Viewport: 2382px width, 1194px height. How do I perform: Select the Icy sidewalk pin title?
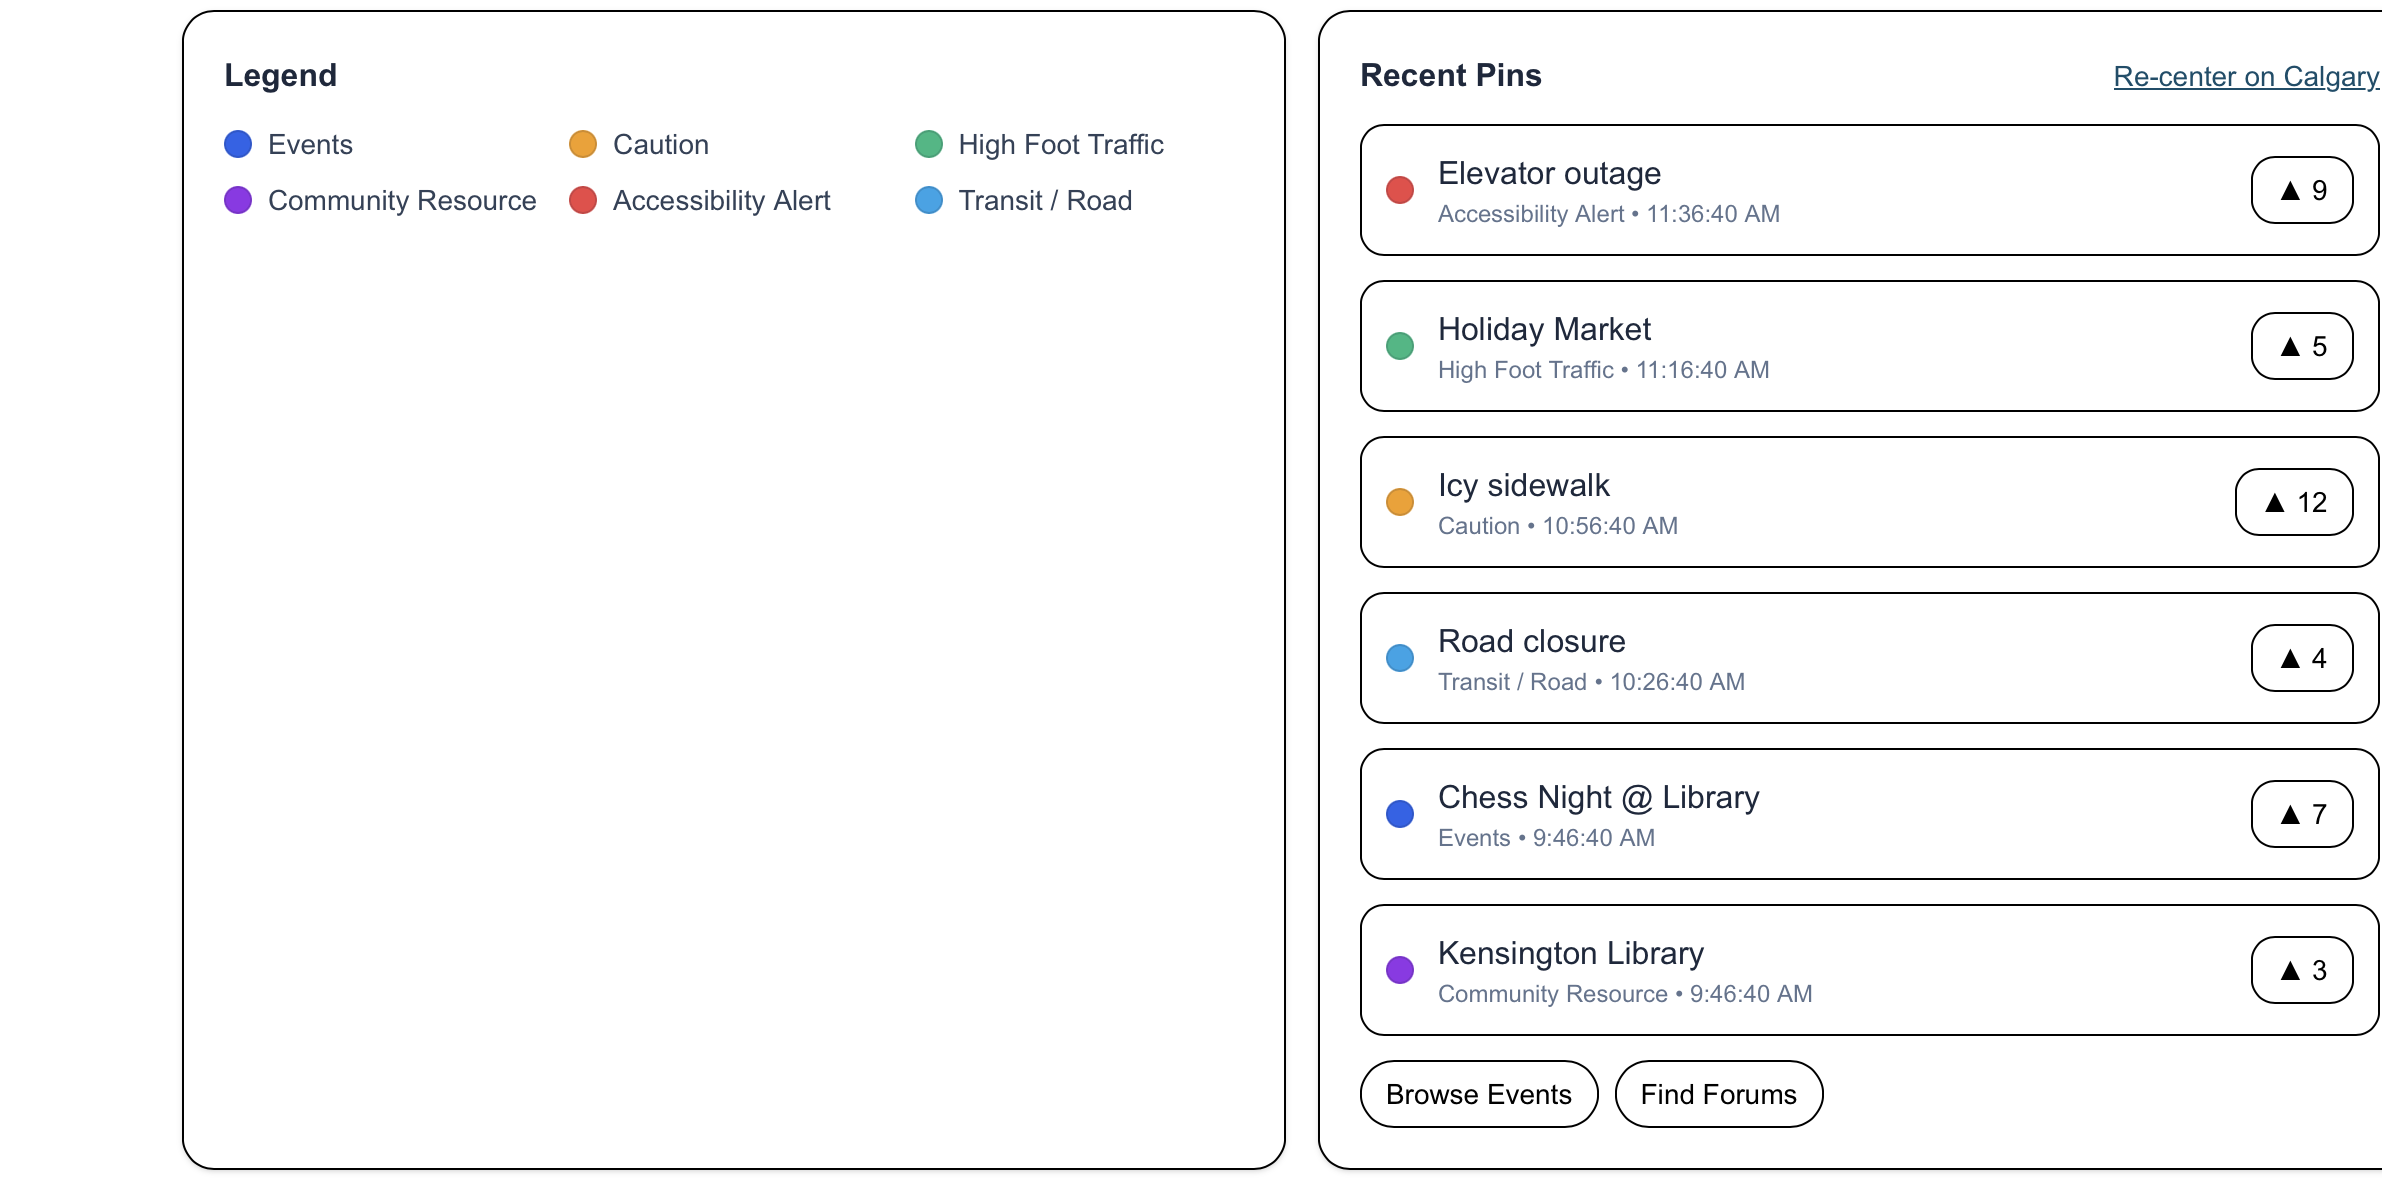coord(1523,485)
